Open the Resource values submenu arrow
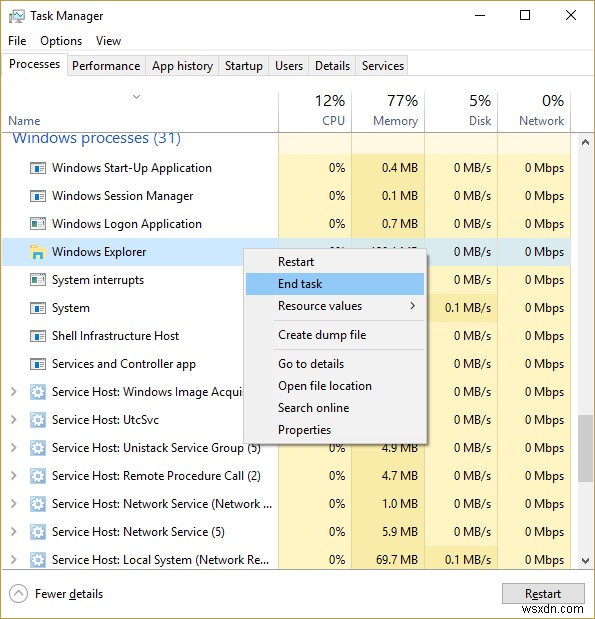 pyautogui.click(x=413, y=306)
